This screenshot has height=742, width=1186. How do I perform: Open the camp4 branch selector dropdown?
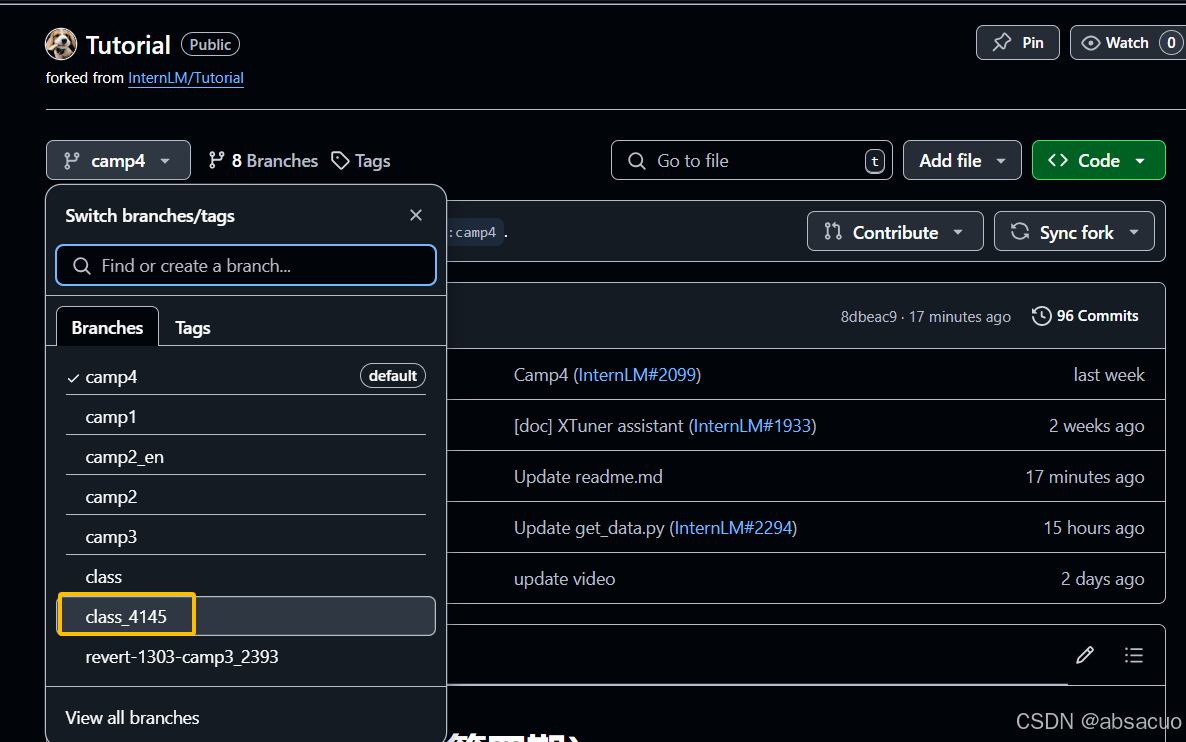pos(118,160)
